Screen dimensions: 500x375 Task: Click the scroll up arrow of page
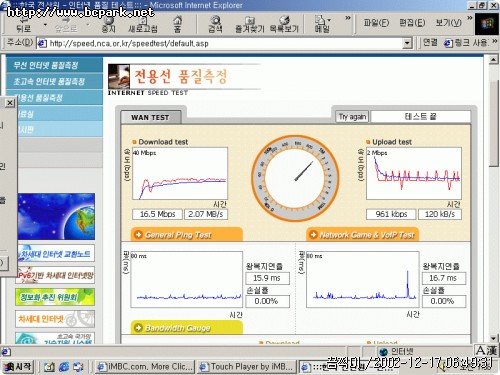493,60
